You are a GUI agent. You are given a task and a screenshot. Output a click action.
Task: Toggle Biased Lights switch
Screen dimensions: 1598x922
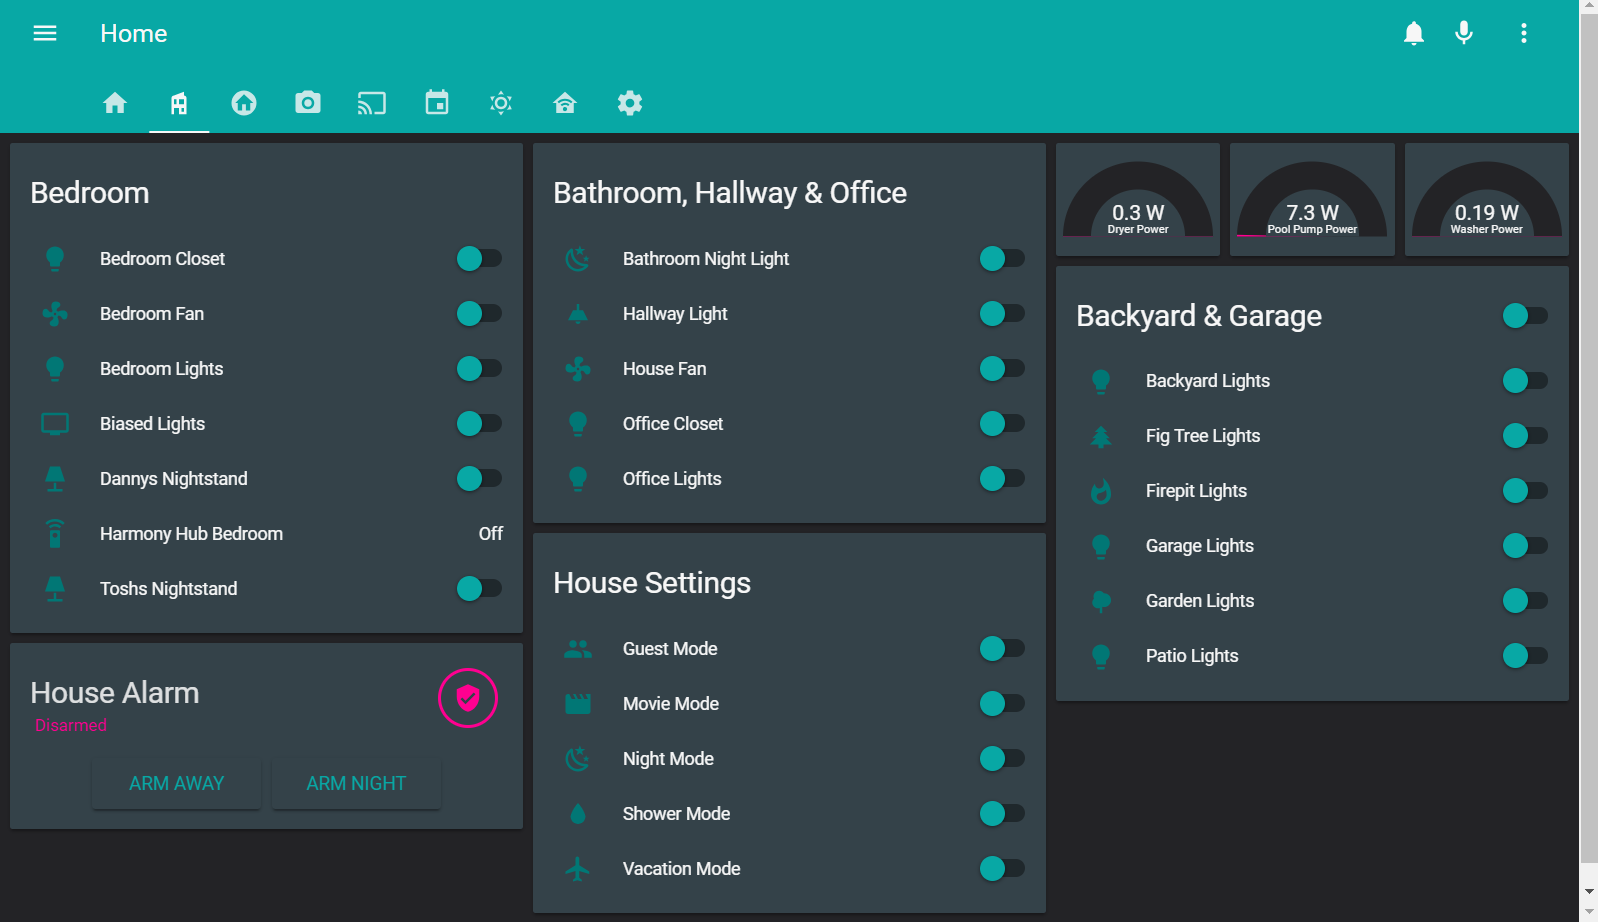[x=479, y=423]
